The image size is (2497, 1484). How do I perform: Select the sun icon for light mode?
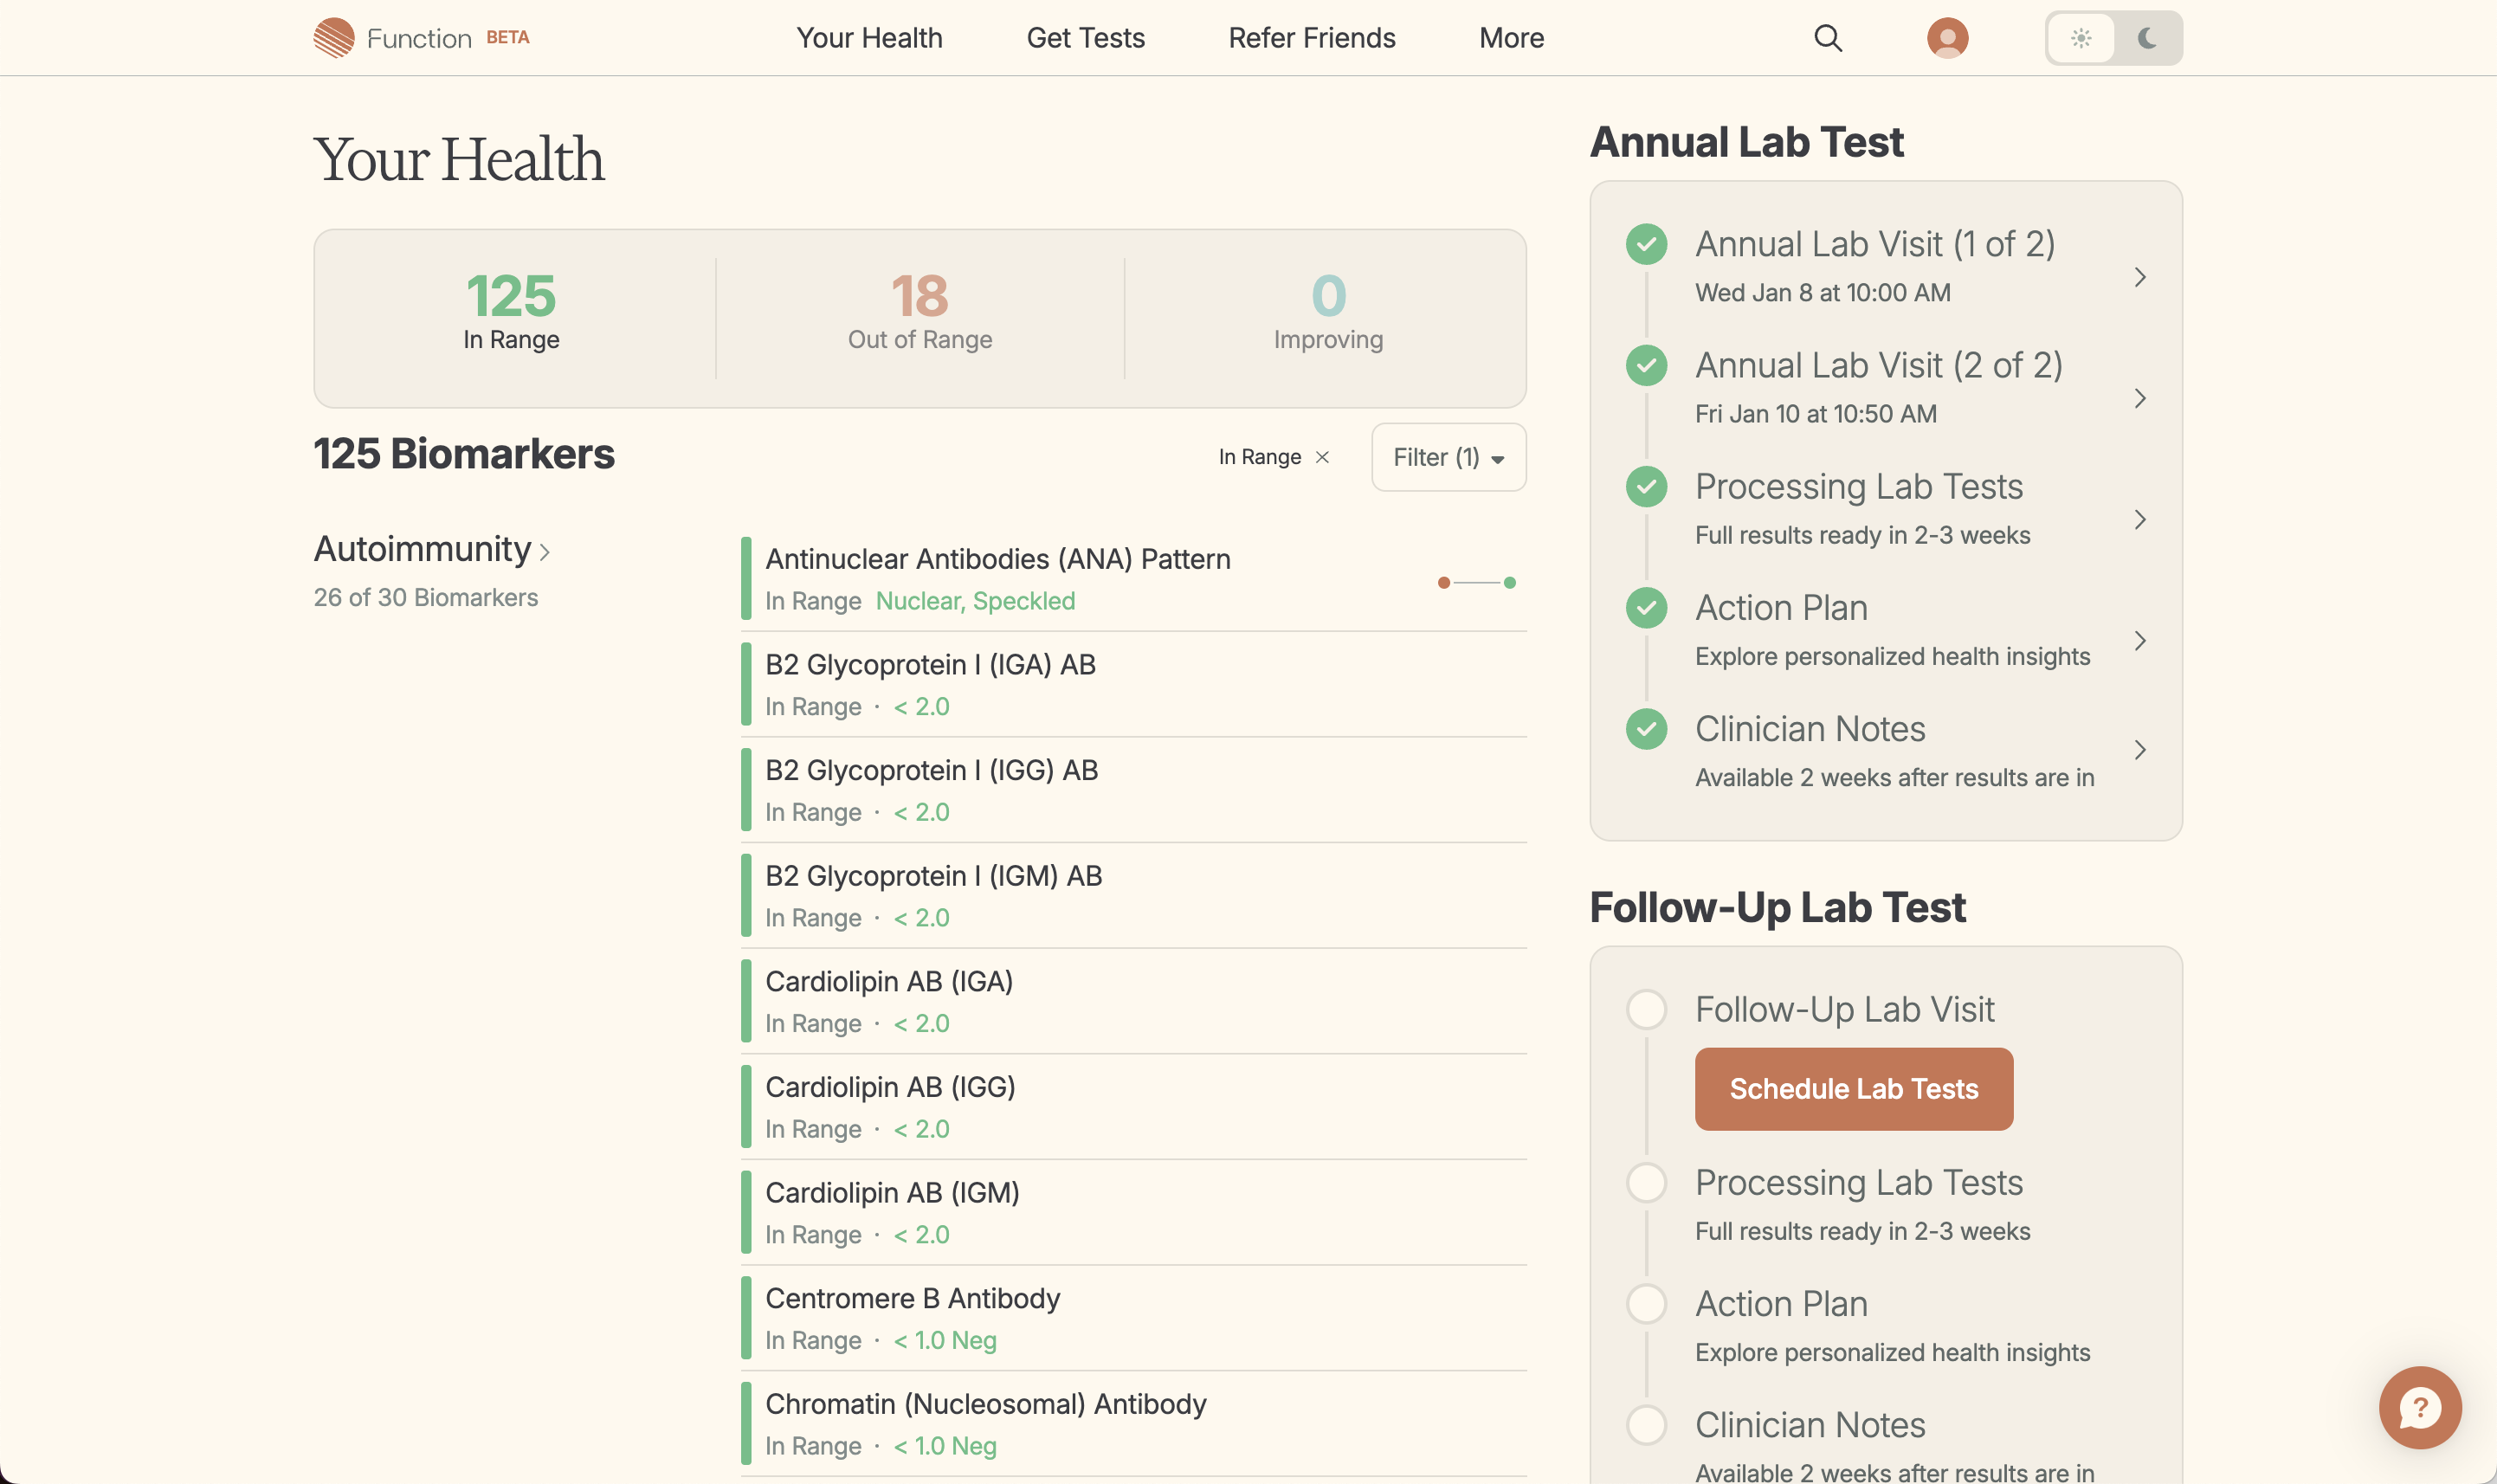click(2083, 38)
